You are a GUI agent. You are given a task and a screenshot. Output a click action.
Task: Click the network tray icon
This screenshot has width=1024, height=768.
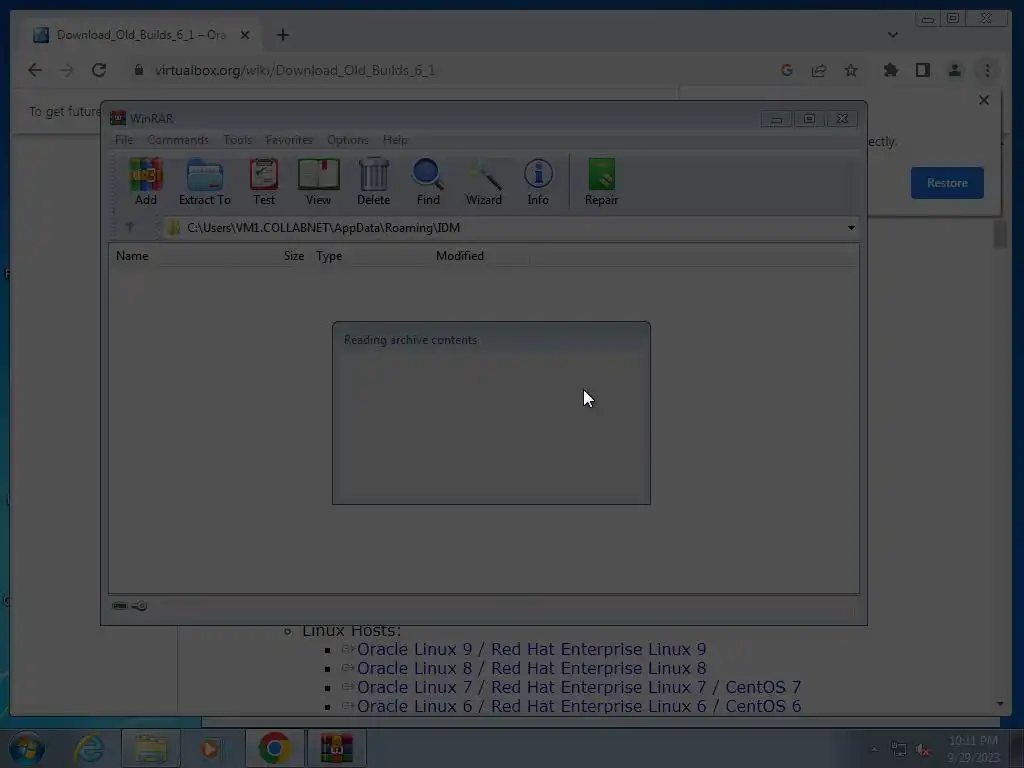point(899,750)
